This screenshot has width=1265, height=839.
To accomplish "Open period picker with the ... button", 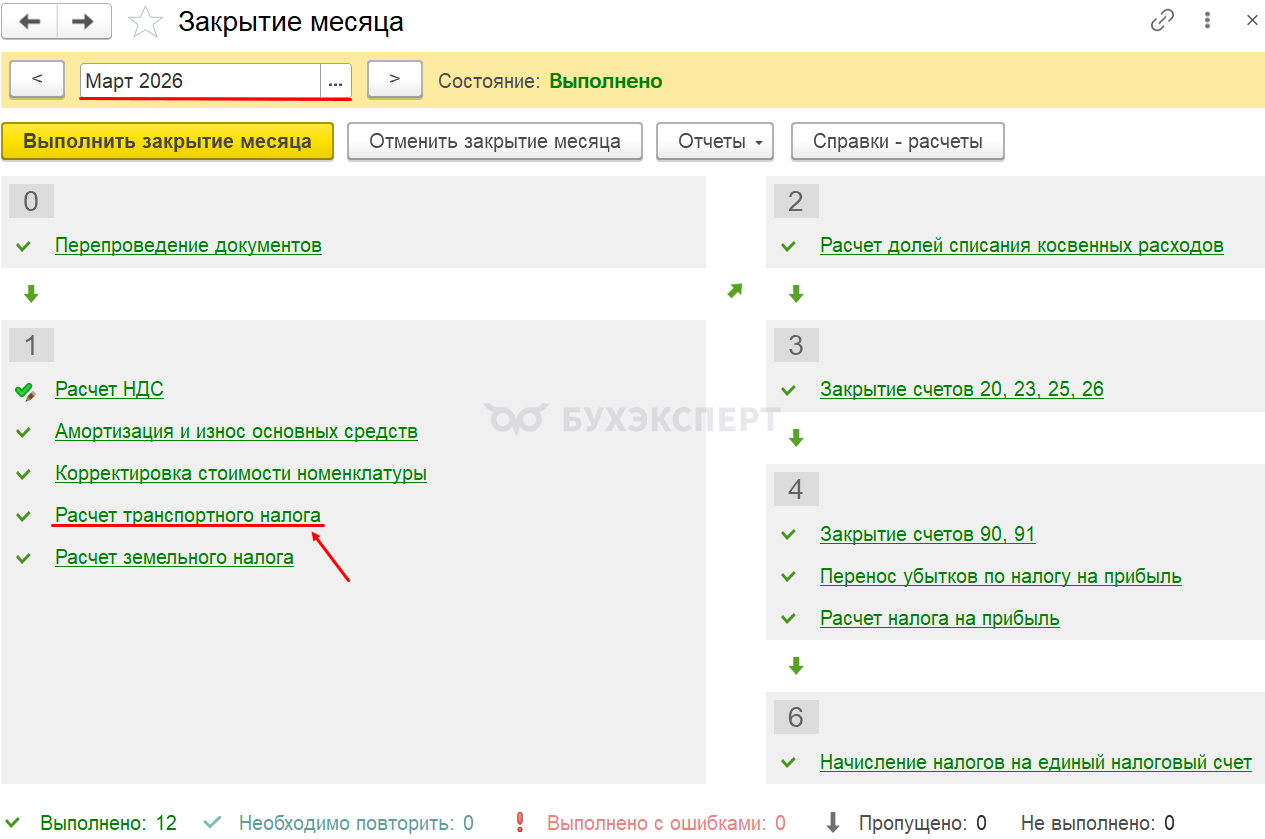I will [x=335, y=81].
